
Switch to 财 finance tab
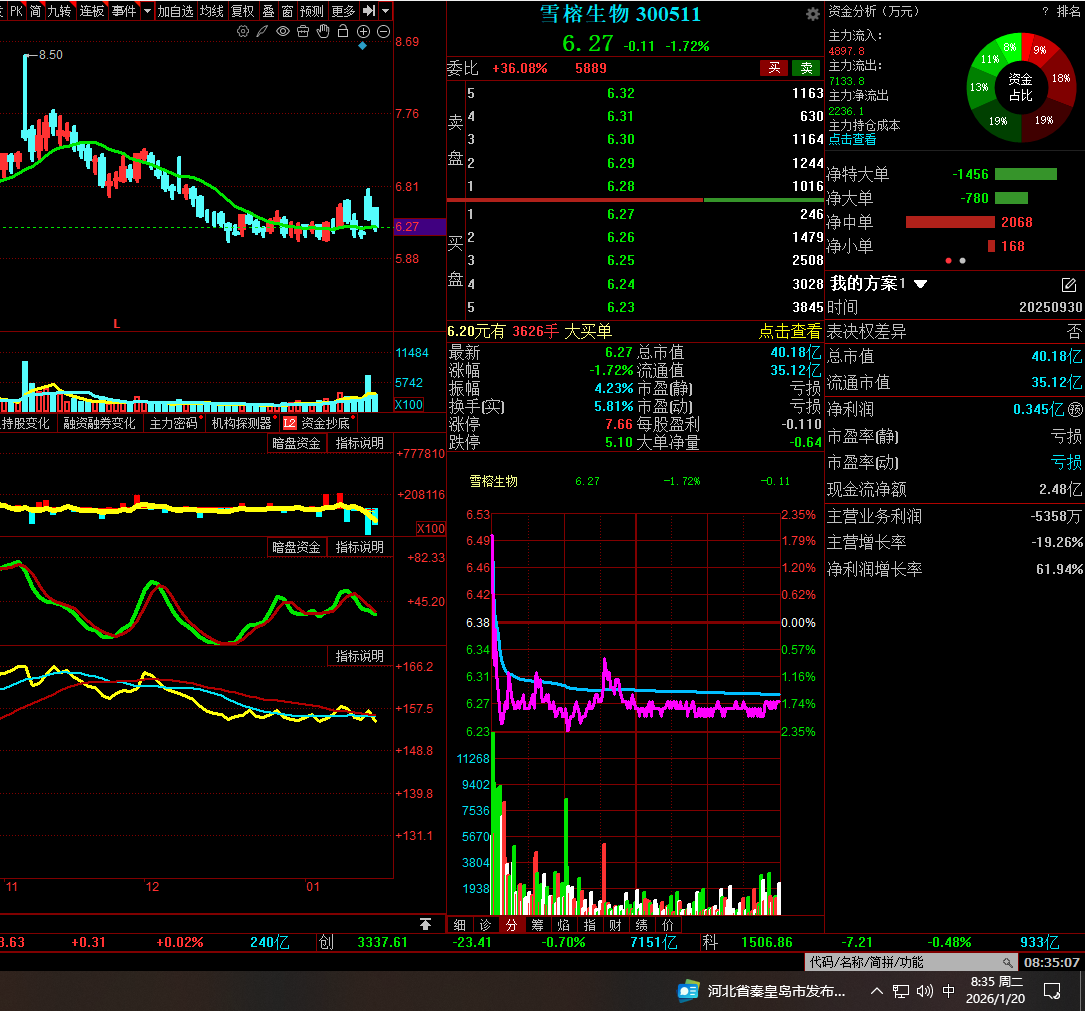tap(615, 925)
